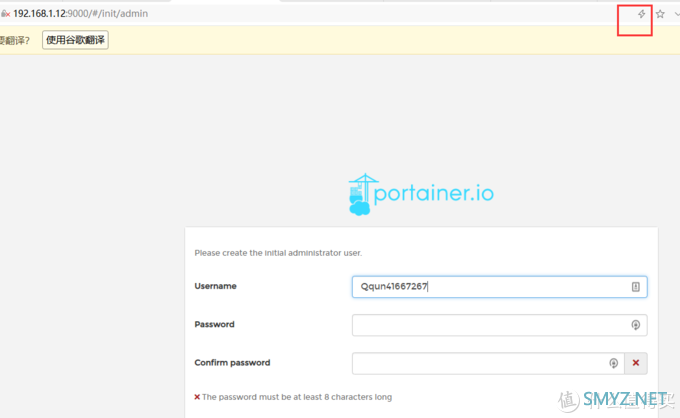This screenshot has height=418, width=680.
Task: Click the portainer.io logo text
Action: tap(434, 192)
